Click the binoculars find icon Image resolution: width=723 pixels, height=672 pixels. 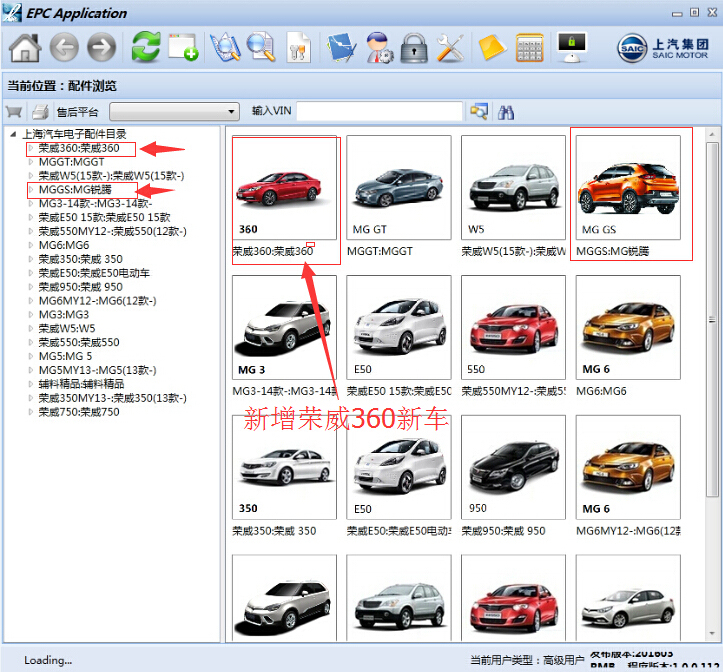tap(506, 112)
